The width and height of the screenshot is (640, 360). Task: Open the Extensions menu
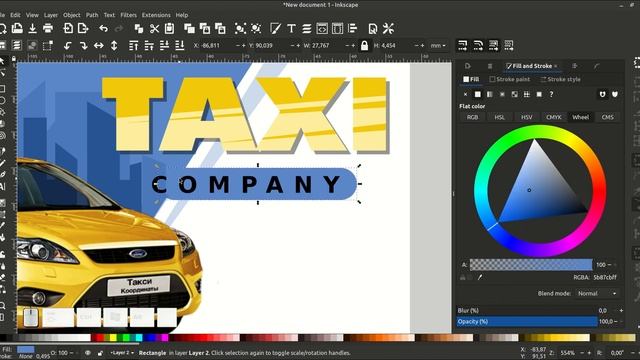point(156,15)
